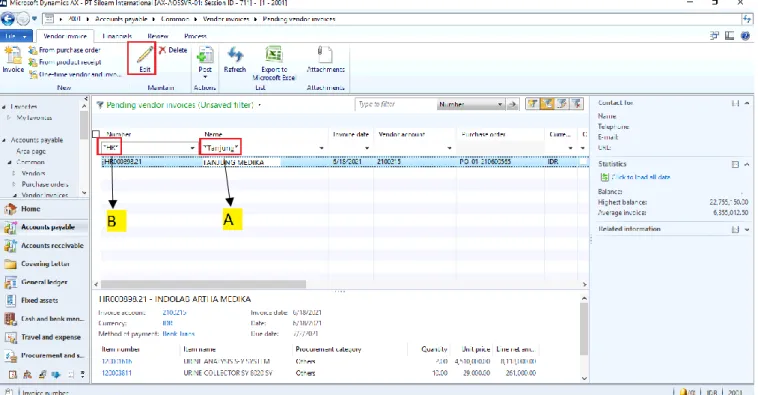Open Cash and bank management module
Screen dimensions: 758x395
[x=44, y=319]
